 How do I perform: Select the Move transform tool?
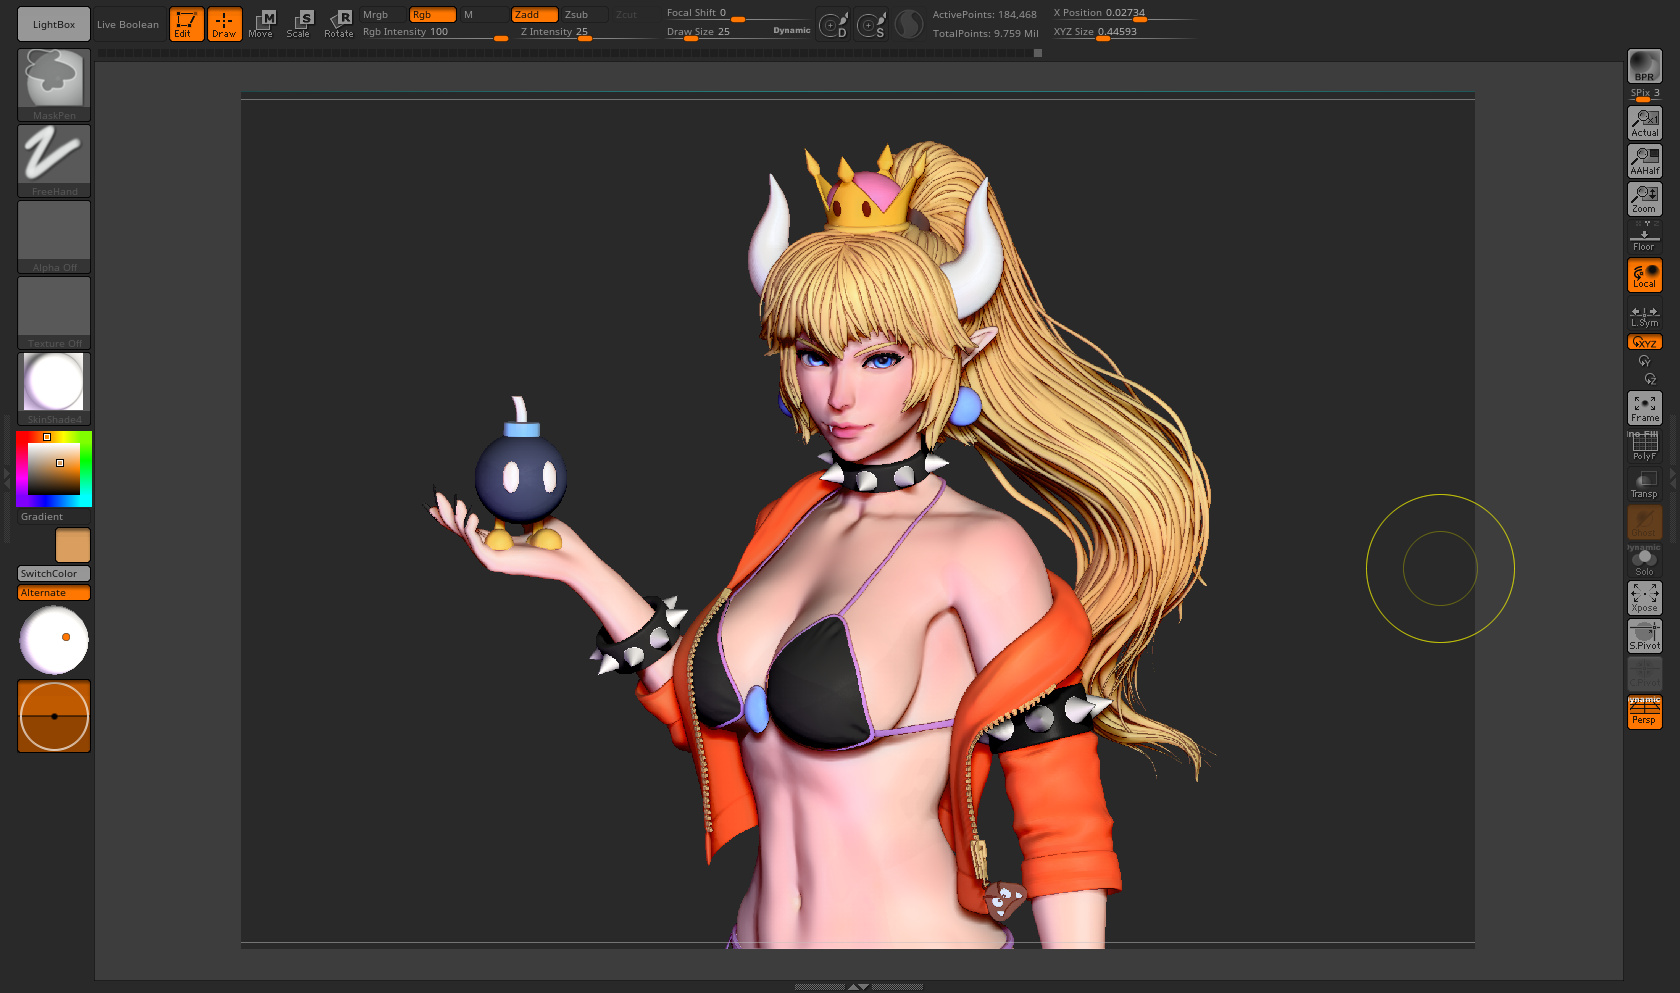coord(261,24)
